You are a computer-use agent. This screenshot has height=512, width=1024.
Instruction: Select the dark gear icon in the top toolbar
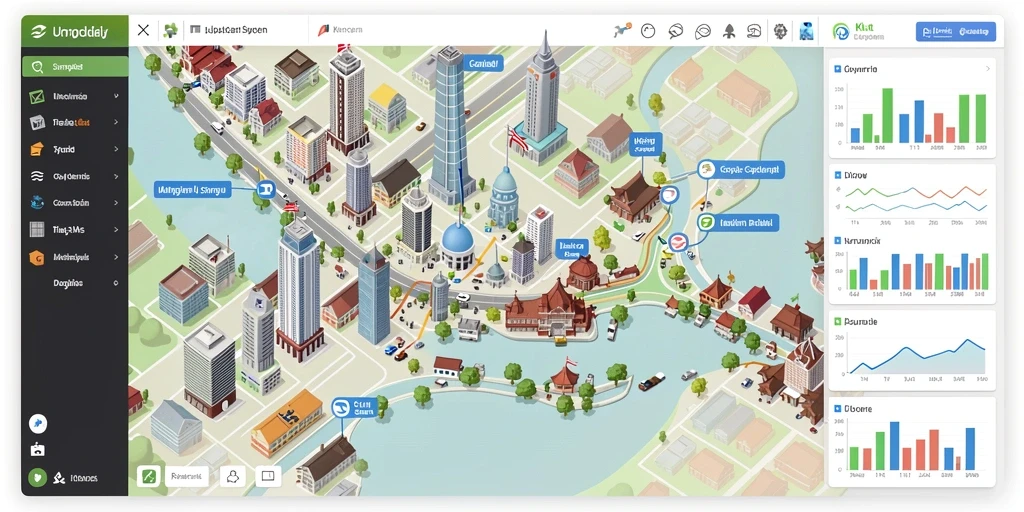pos(780,31)
